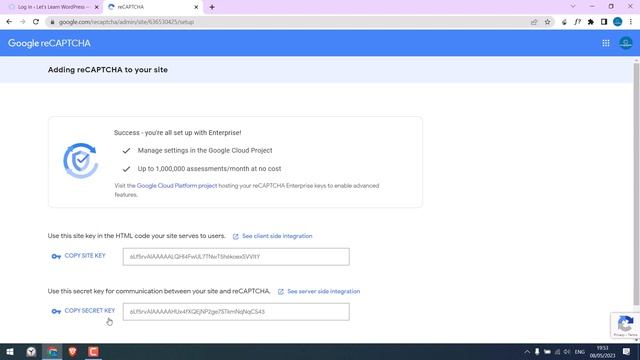Open the Extensions puzzle icon
Image resolution: width=640 pixels, height=360 pixels.
tap(591, 22)
